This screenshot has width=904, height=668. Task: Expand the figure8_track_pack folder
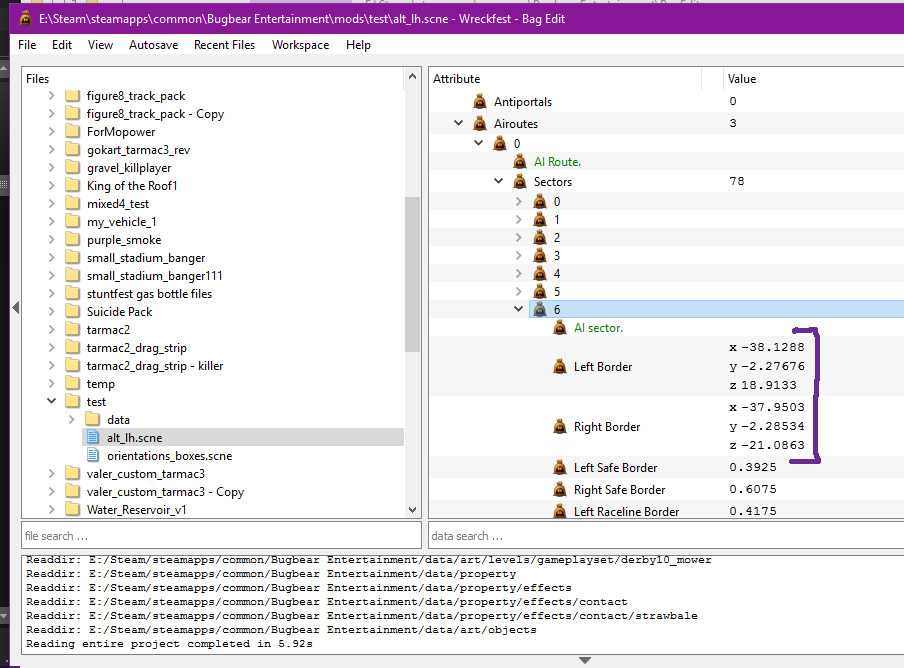tap(51, 96)
